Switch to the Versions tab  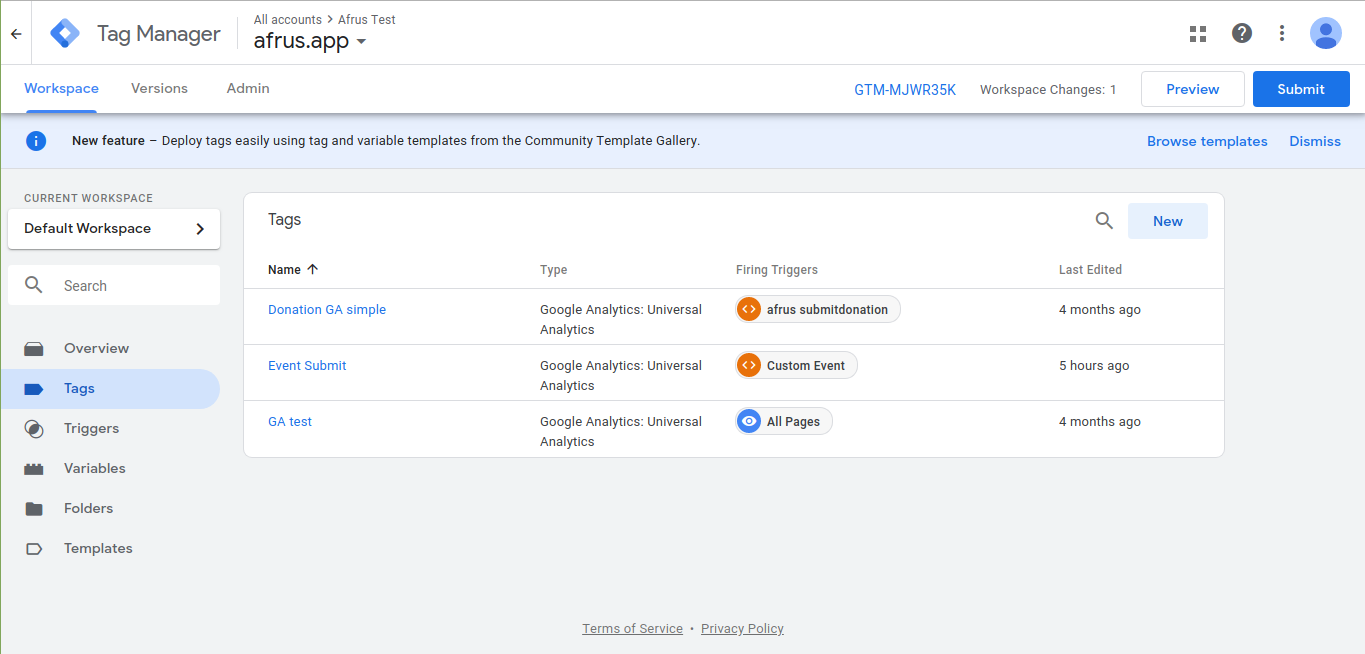tap(159, 89)
